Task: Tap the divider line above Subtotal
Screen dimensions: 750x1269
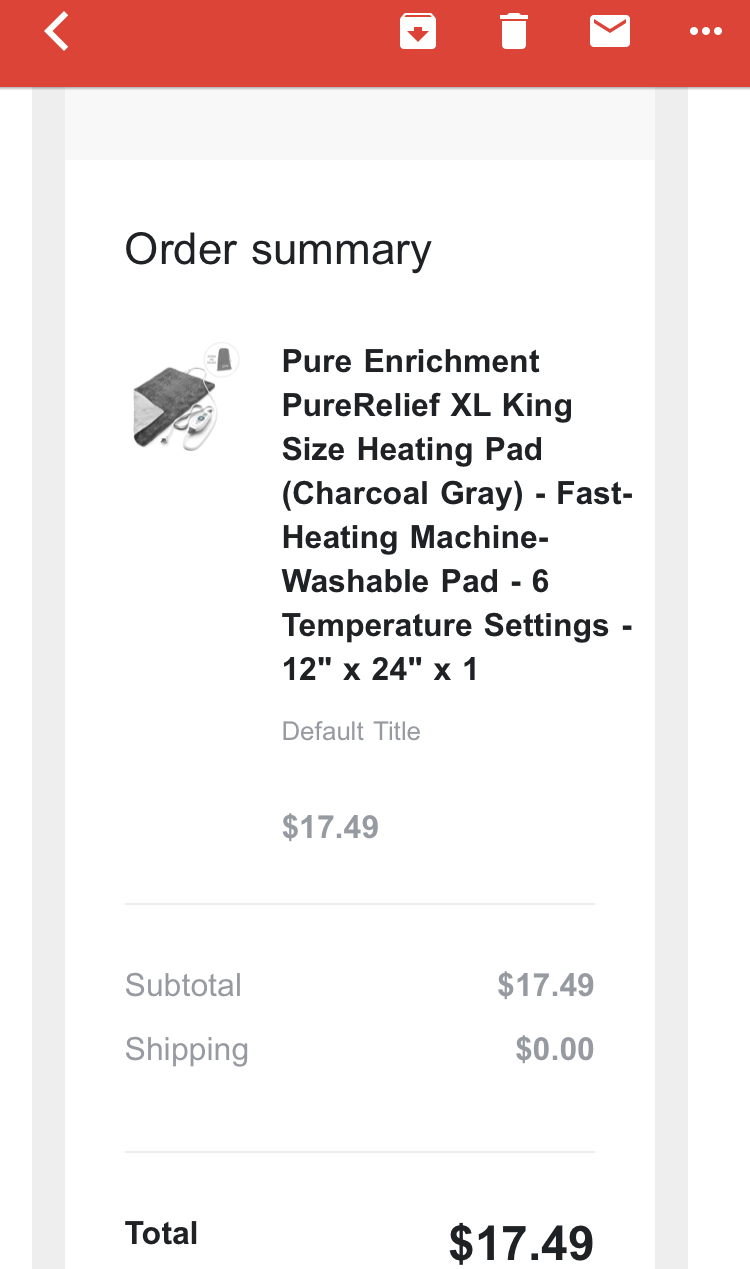Action: [360, 904]
